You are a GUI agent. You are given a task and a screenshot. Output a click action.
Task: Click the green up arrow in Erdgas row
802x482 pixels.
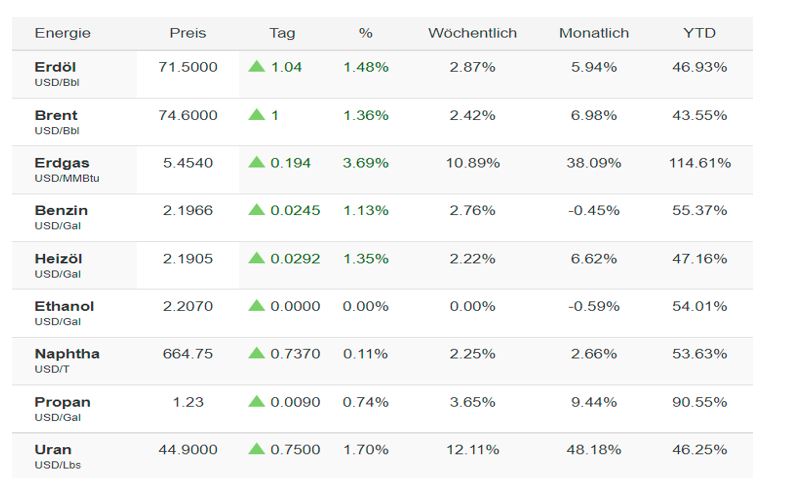click(x=257, y=162)
